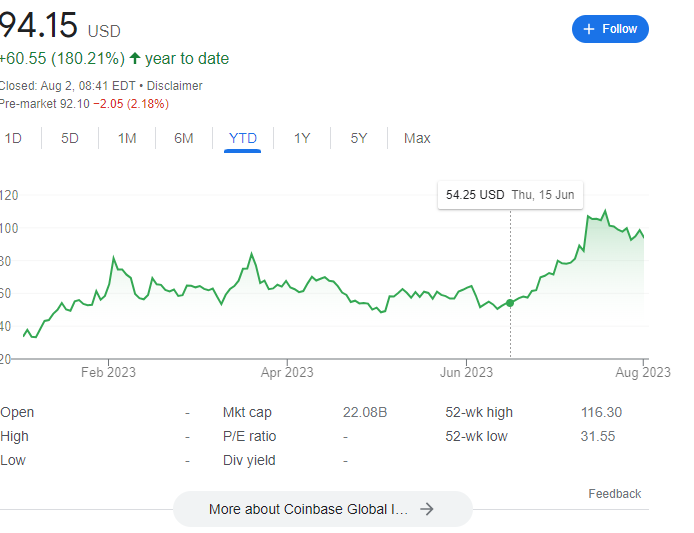Open the Disclaimer link

[174, 85]
